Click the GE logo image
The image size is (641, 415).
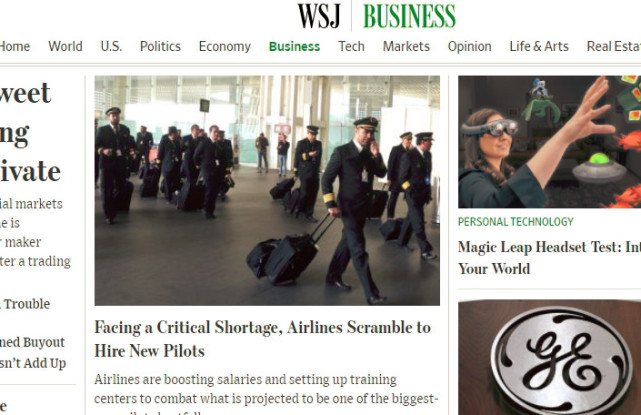point(549,357)
